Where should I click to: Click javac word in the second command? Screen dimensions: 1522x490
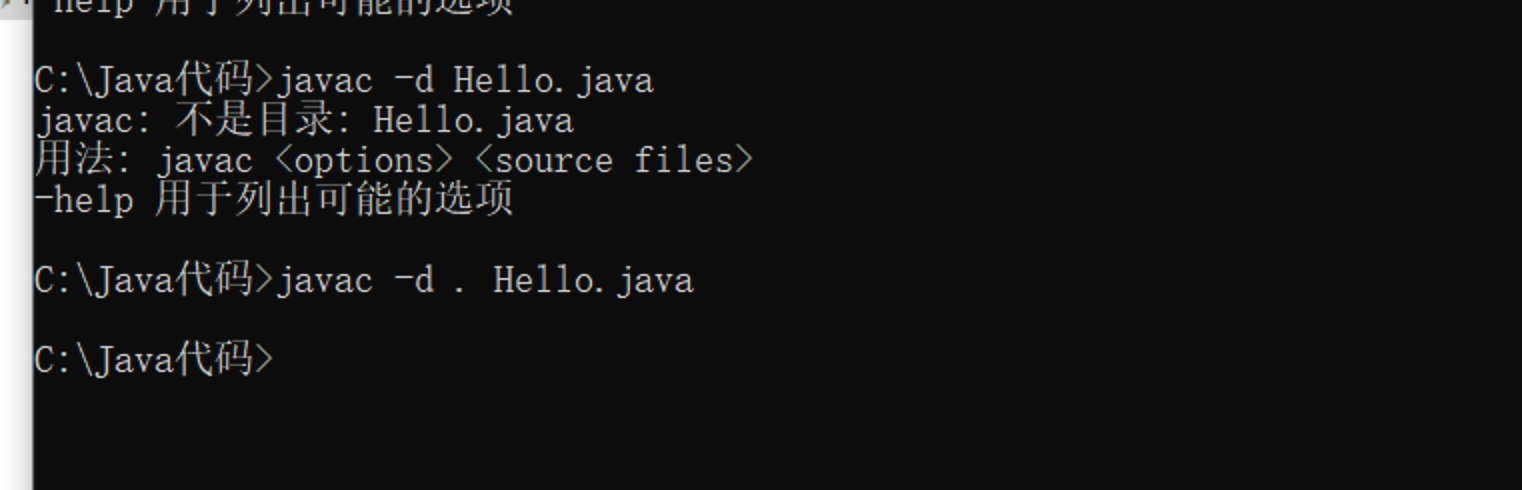tap(324, 281)
